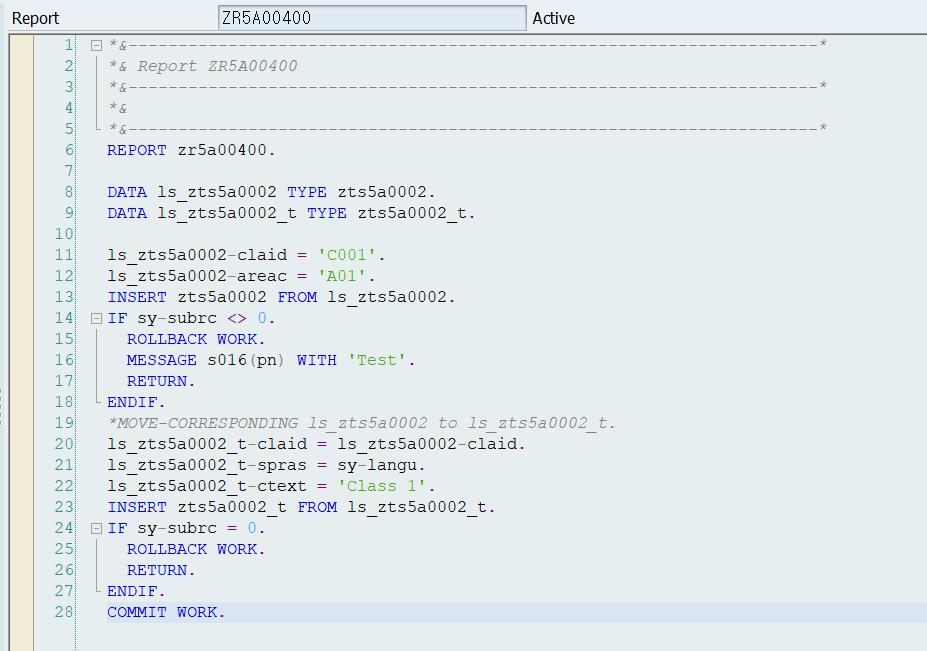The image size is (927, 651).
Task: Click the ls_zts5a0002_t-claid assignment line
Action: tap(316, 444)
